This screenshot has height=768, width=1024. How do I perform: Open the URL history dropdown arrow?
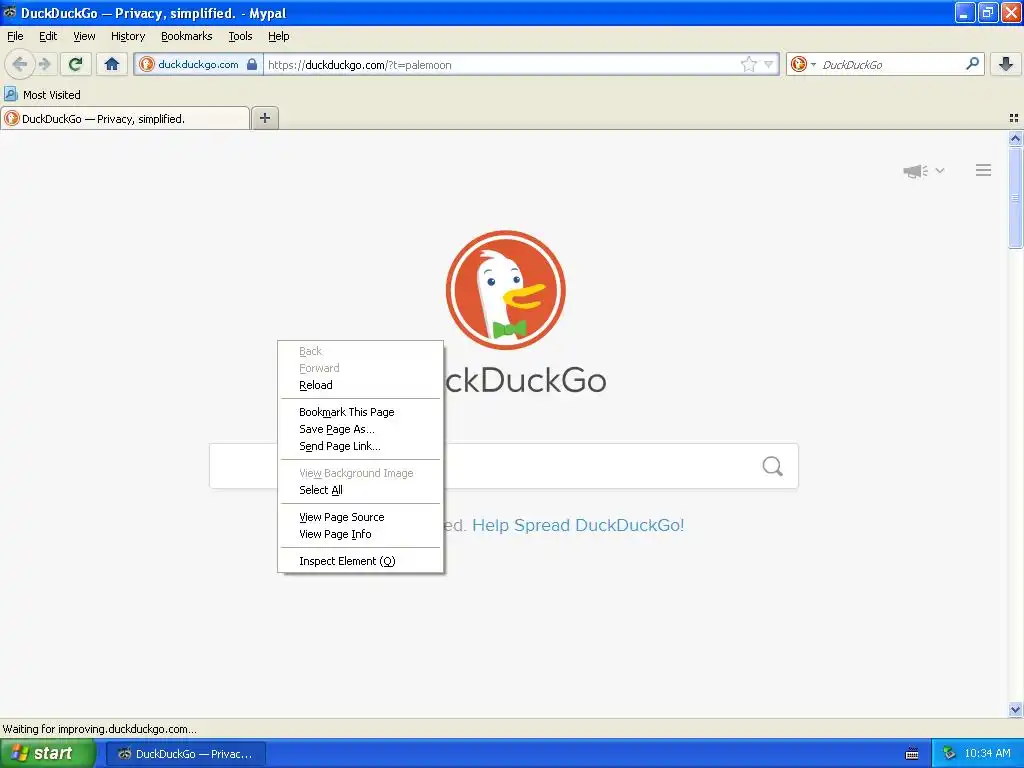(x=769, y=64)
